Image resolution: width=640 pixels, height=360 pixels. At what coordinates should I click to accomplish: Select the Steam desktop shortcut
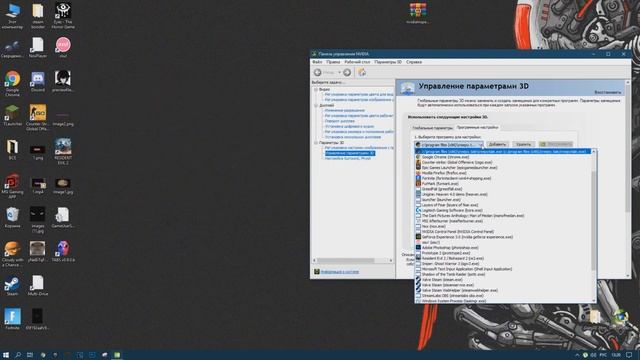coord(12,286)
